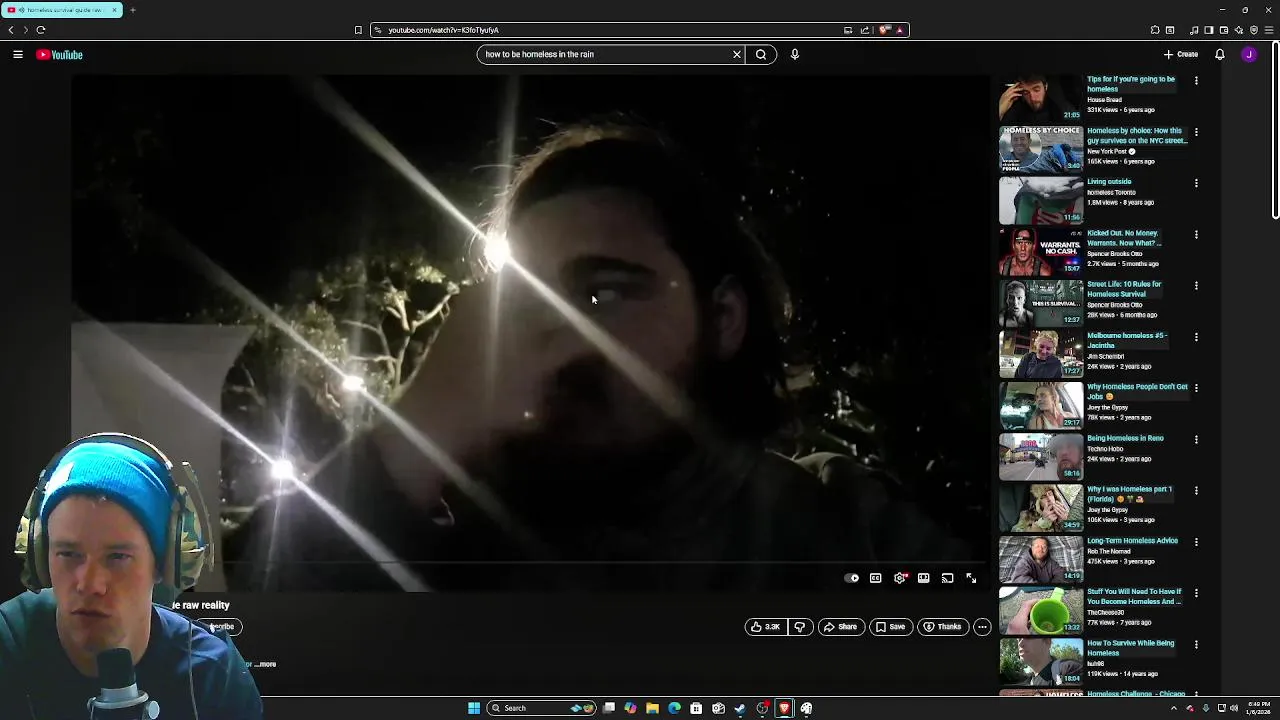
Task: Bookmark this page in the toolbar
Action: [x=358, y=30]
